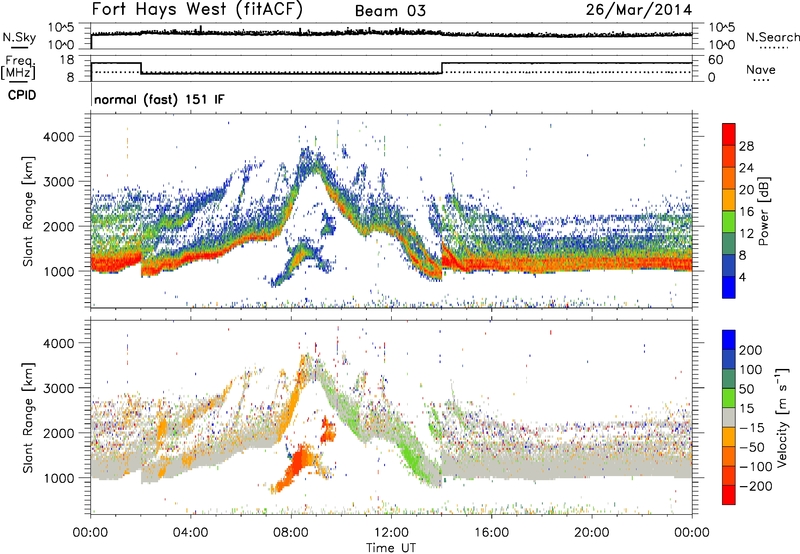The height and width of the screenshot is (554, 800).
Task: Pick the bright blue bottom Power colorbar segment
Action: point(729,287)
